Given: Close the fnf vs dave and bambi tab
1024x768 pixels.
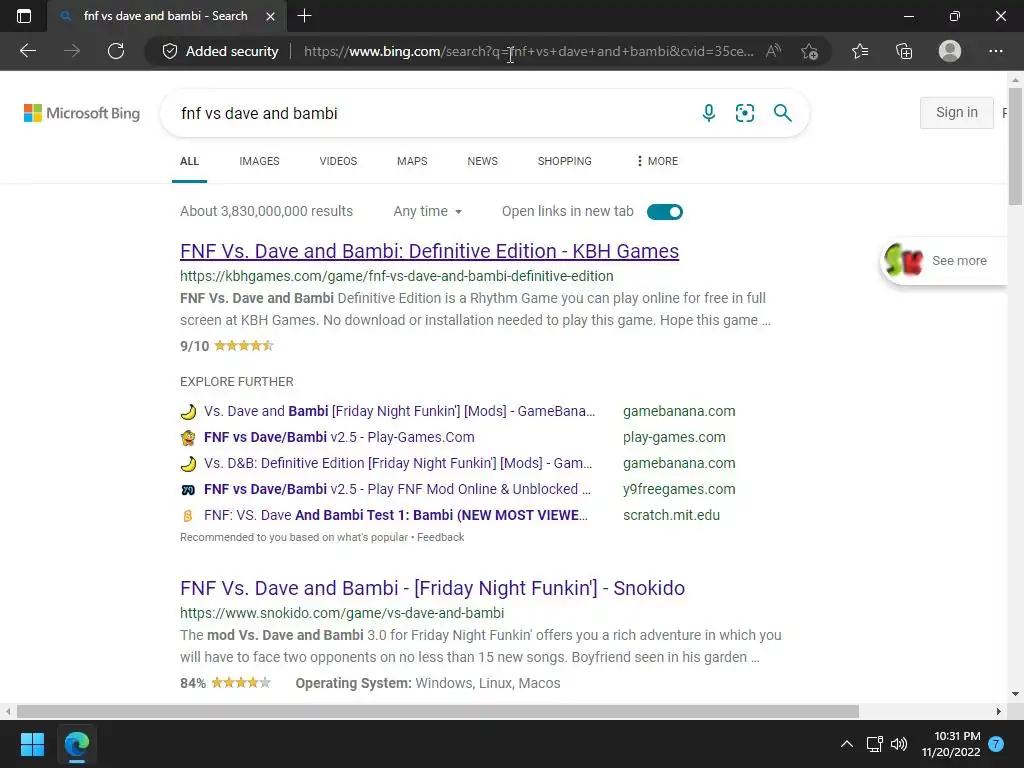Looking at the screenshot, I should coord(270,16).
